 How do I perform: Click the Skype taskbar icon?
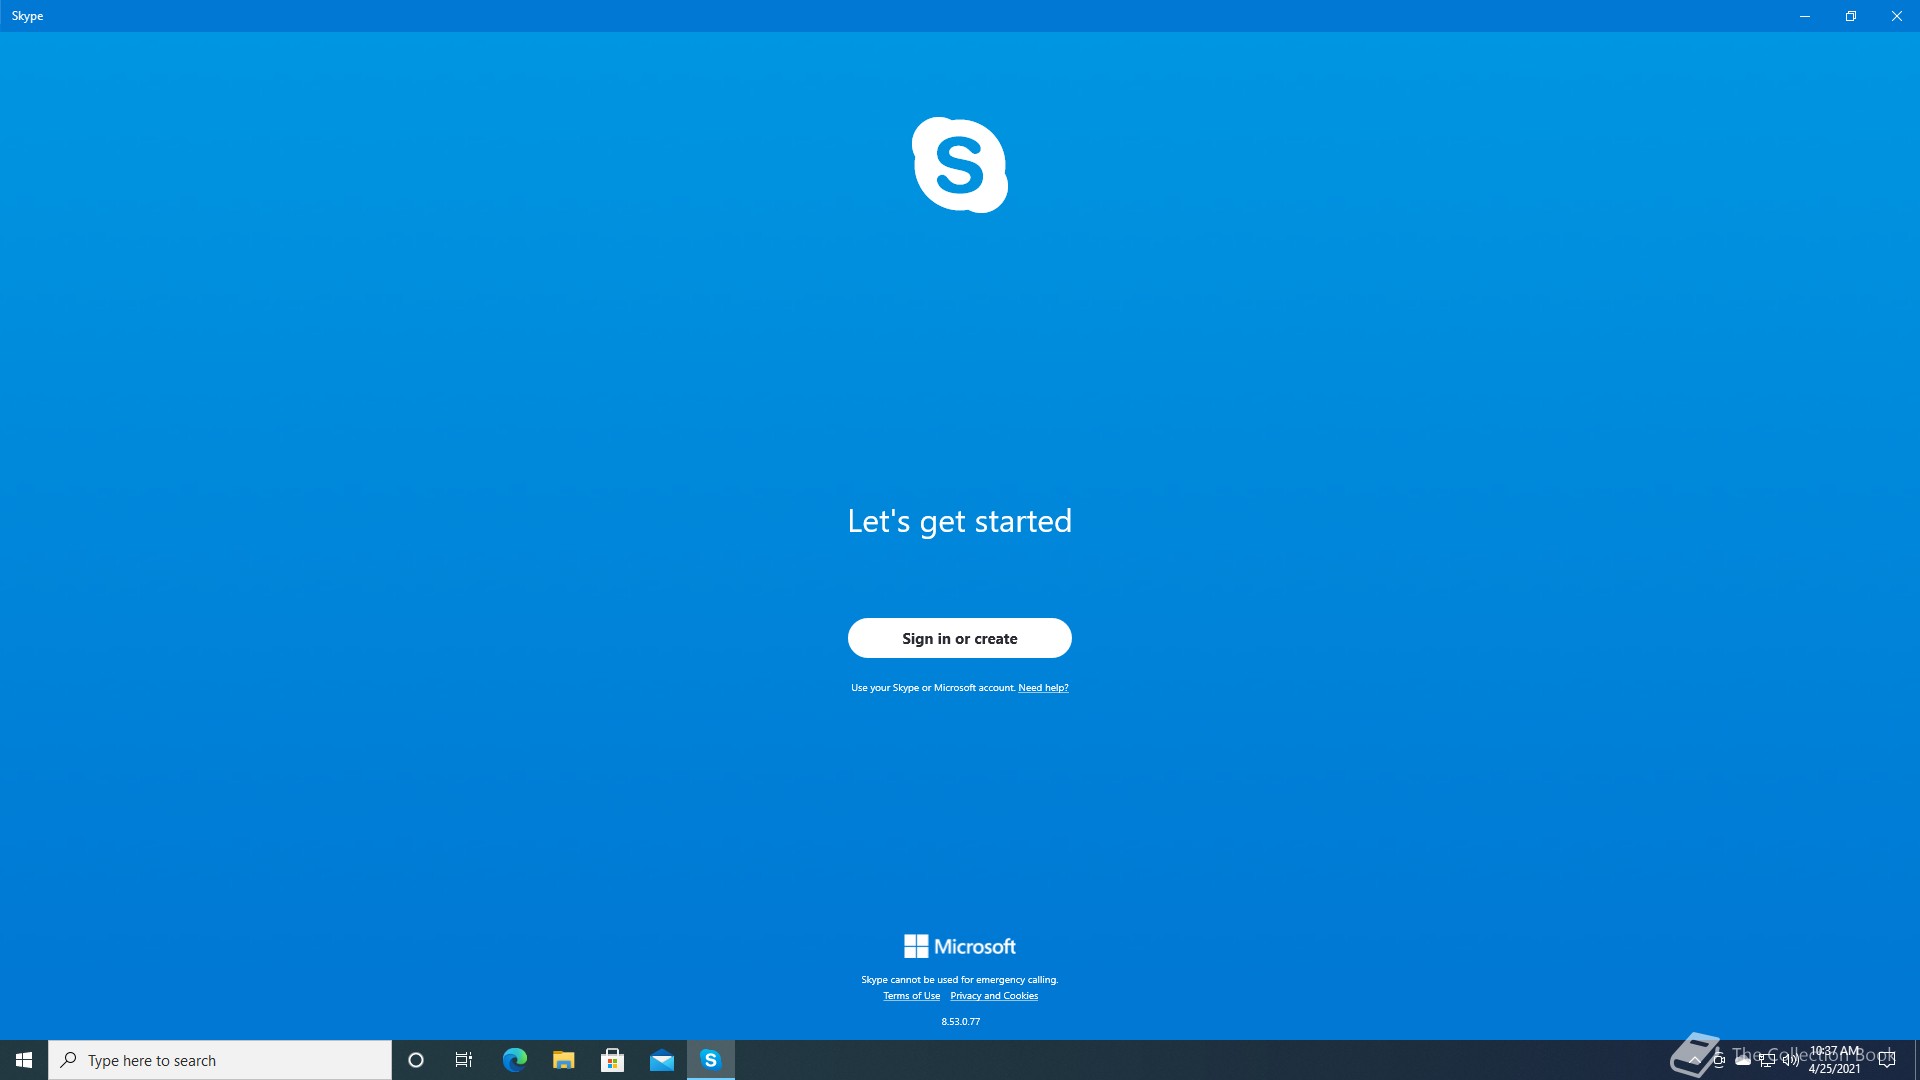710,1060
